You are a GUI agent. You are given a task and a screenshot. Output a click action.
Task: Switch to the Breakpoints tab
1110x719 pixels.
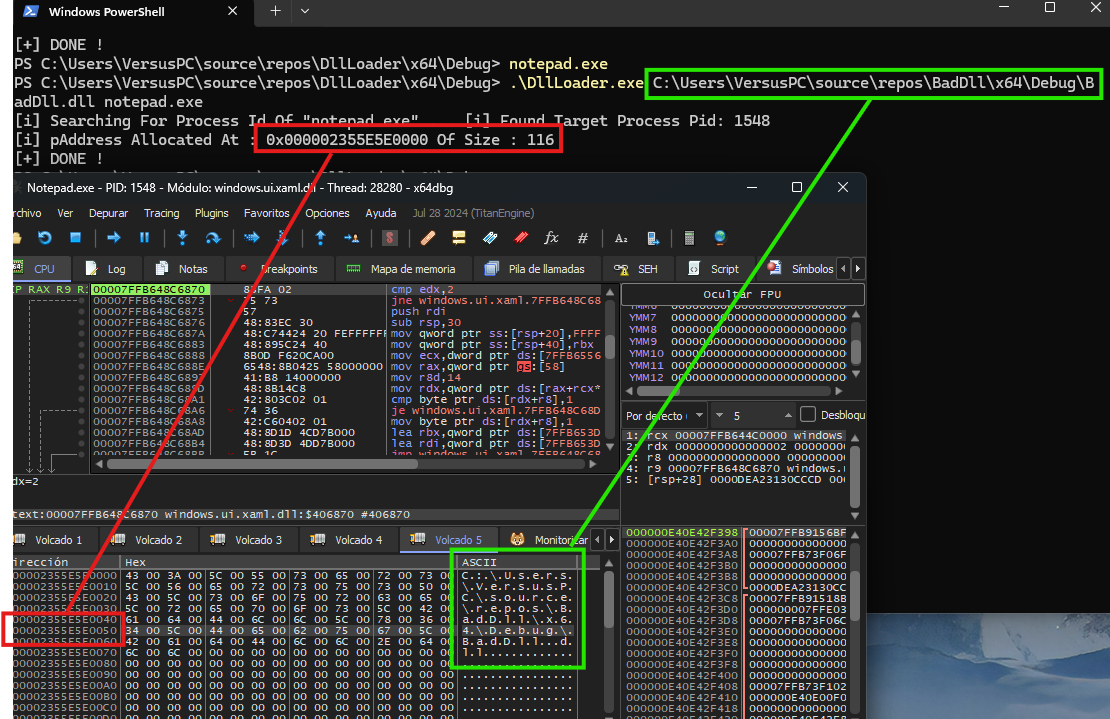(280, 269)
